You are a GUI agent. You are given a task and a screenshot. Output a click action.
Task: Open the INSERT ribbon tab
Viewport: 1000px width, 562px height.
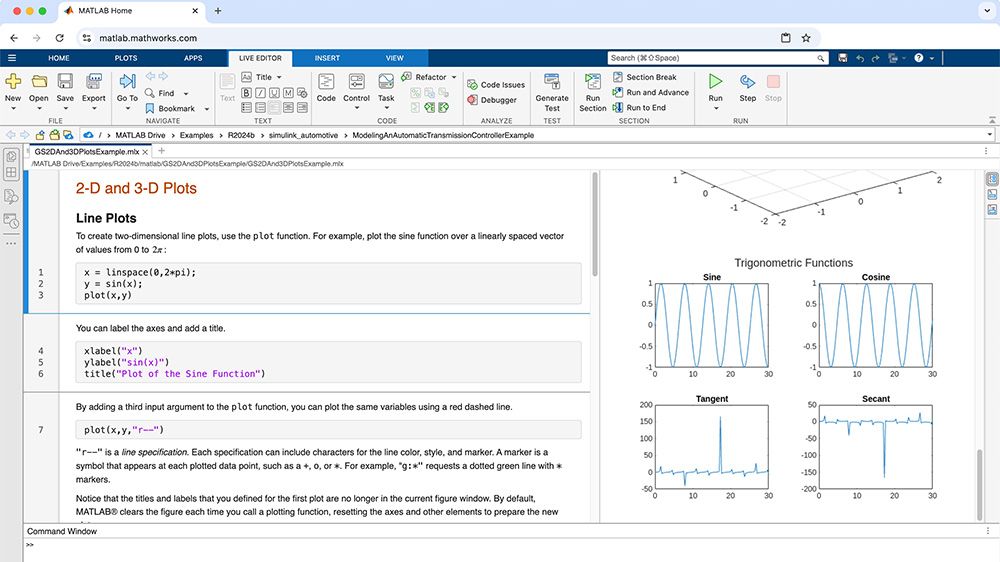[327, 58]
